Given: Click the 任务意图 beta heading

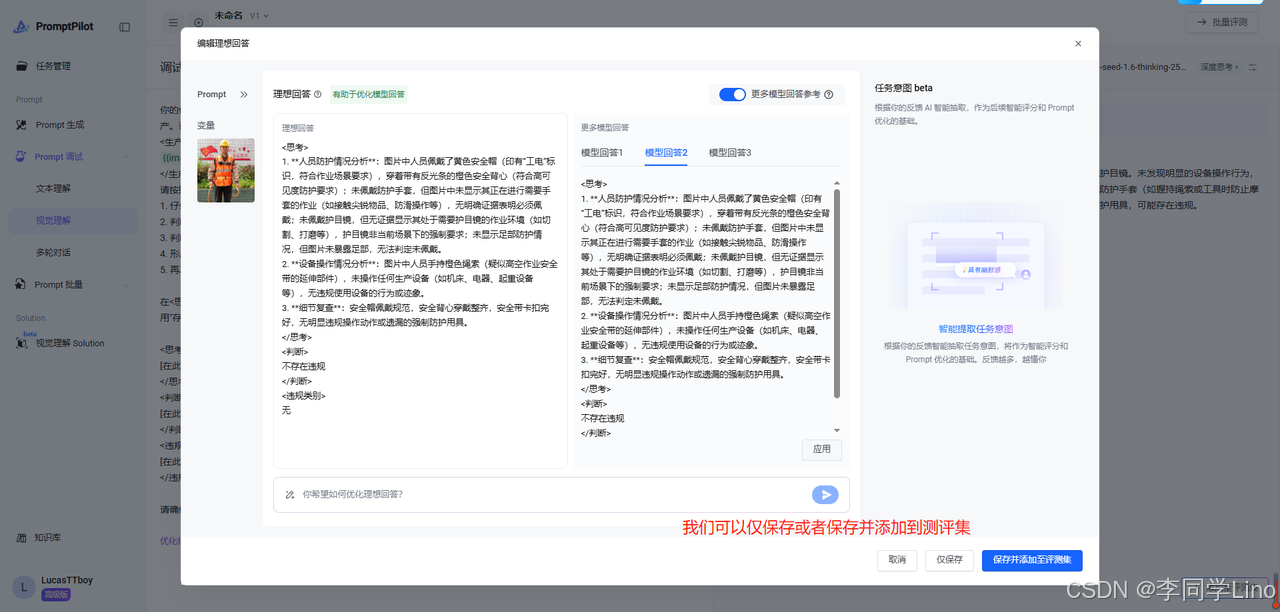Looking at the screenshot, I should click(x=903, y=88).
